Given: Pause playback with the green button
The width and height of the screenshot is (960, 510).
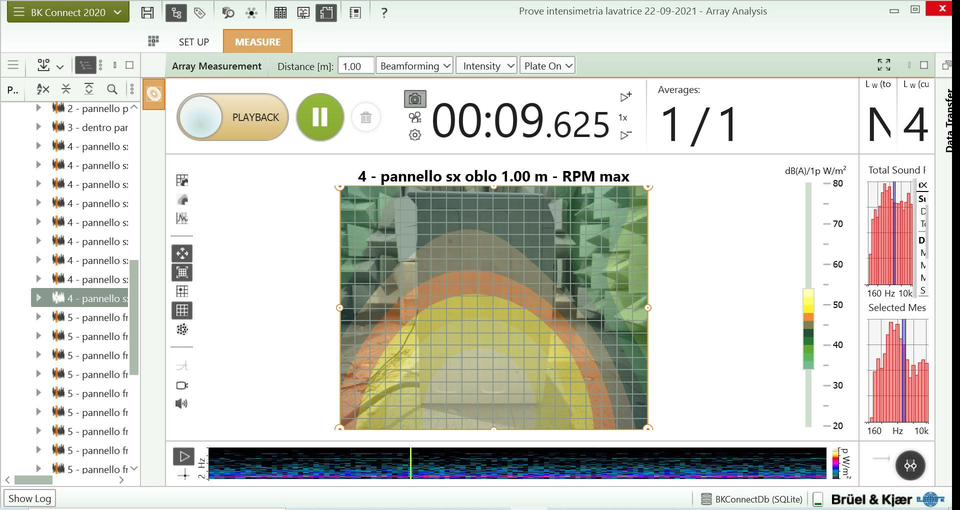Looking at the screenshot, I should point(320,117).
